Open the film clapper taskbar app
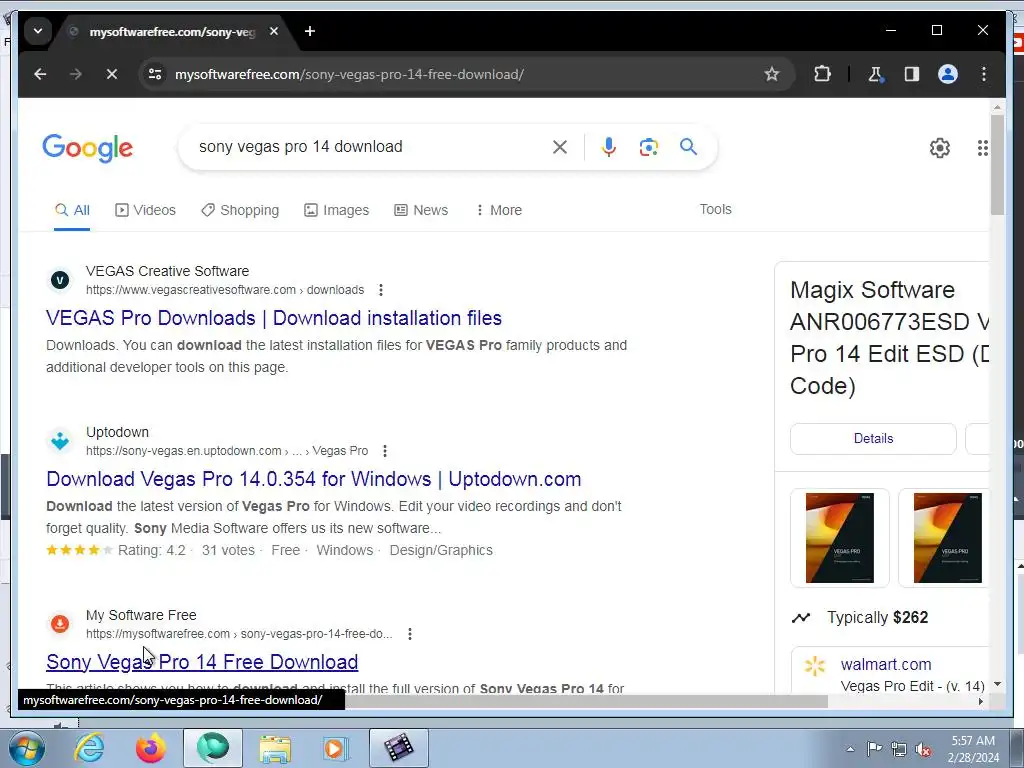The height and width of the screenshot is (768, 1024). [x=399, y=748]
